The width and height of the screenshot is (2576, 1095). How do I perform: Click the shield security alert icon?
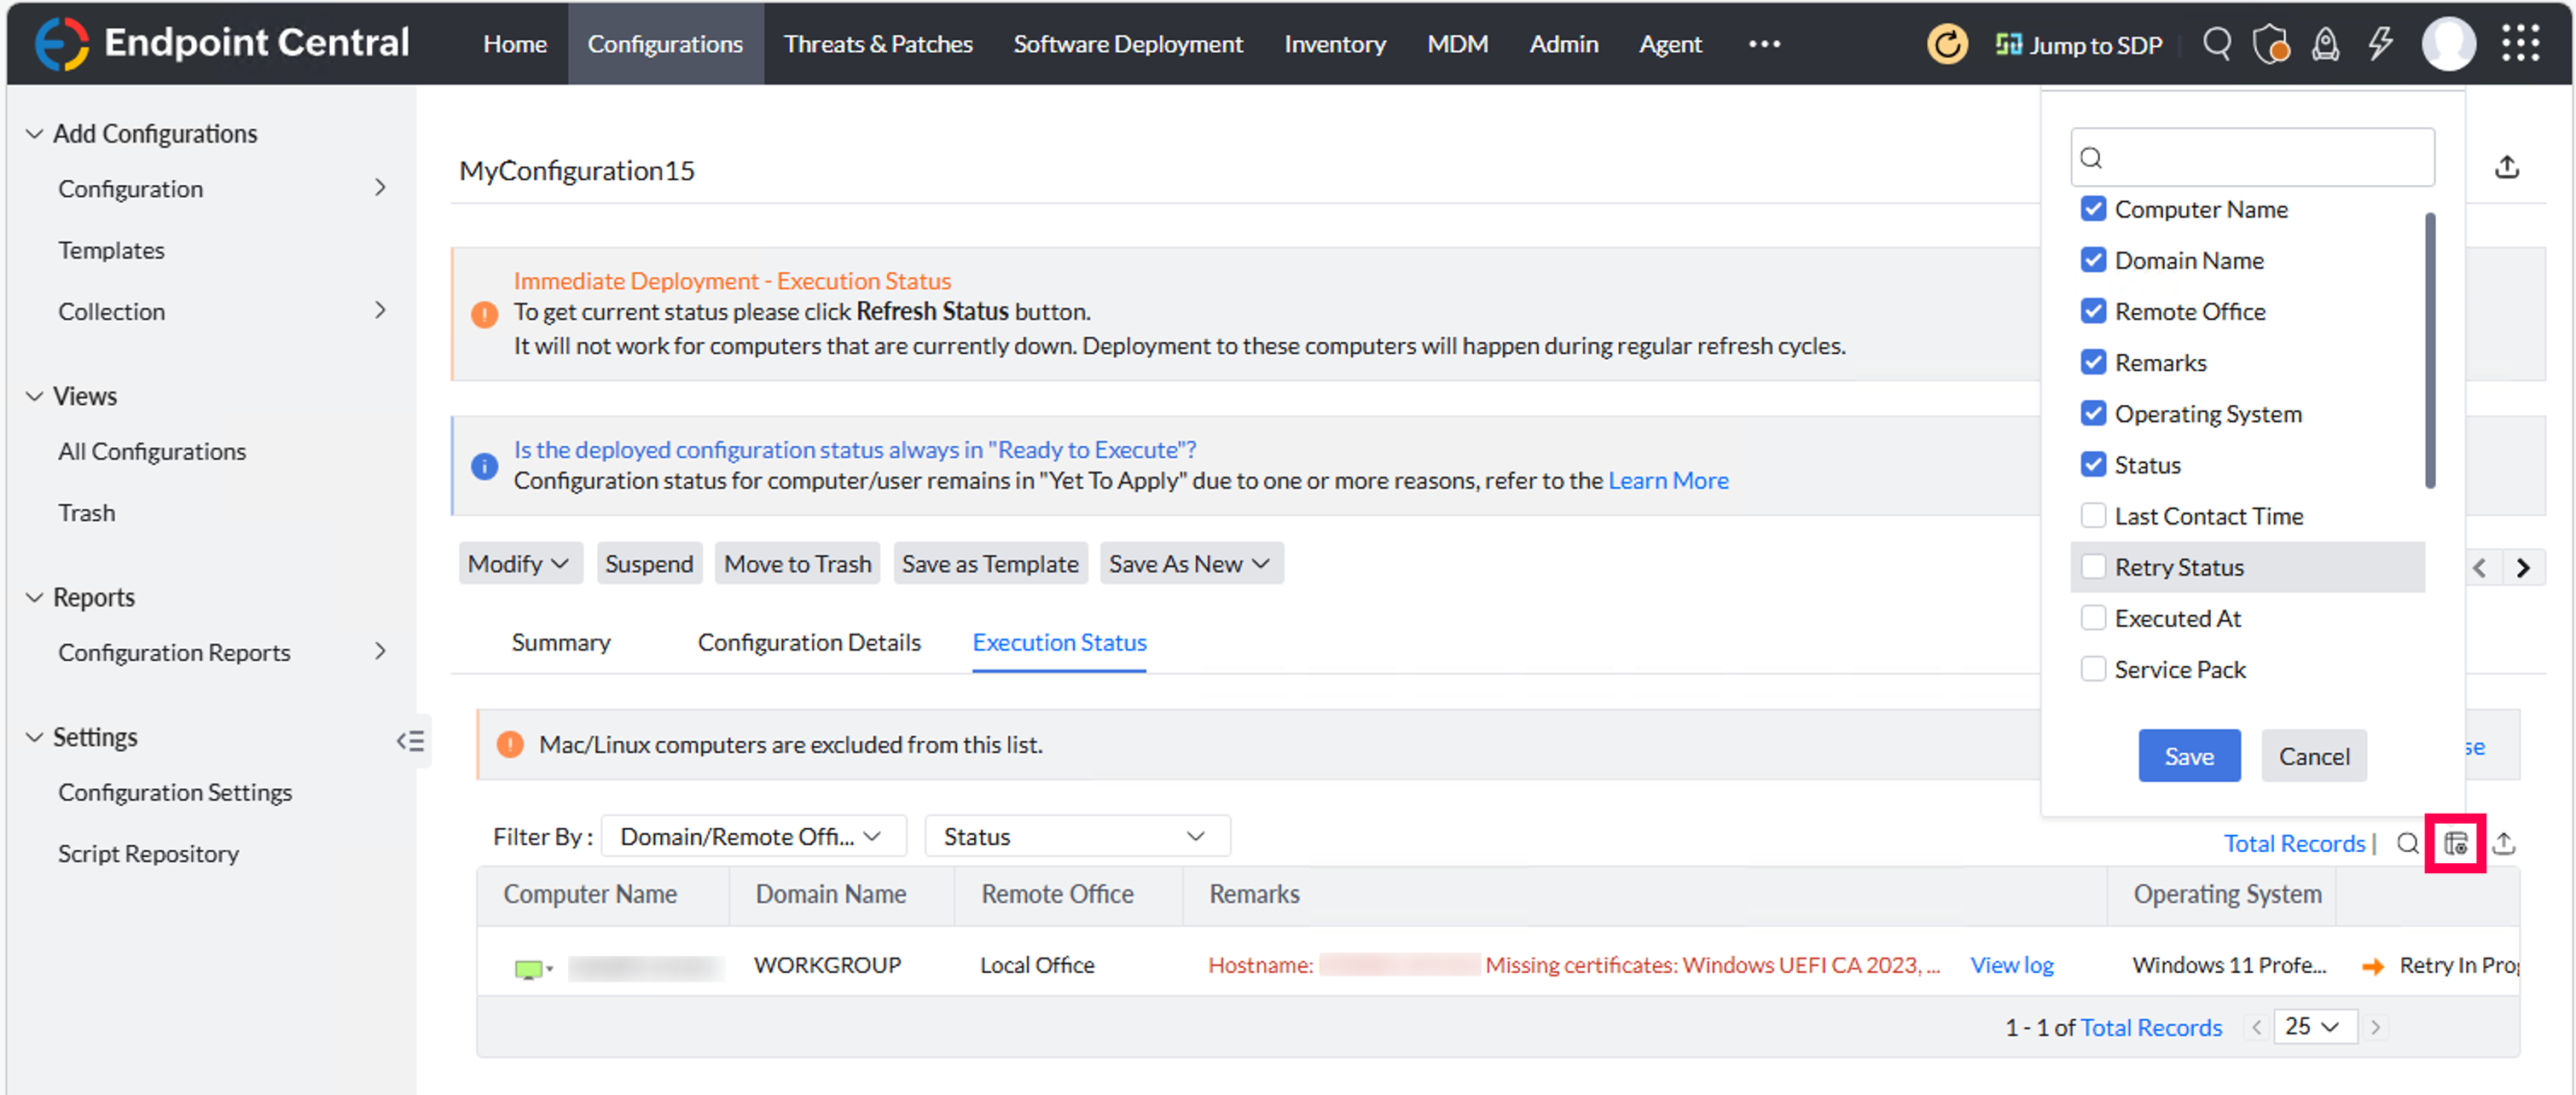point(2271,44)
